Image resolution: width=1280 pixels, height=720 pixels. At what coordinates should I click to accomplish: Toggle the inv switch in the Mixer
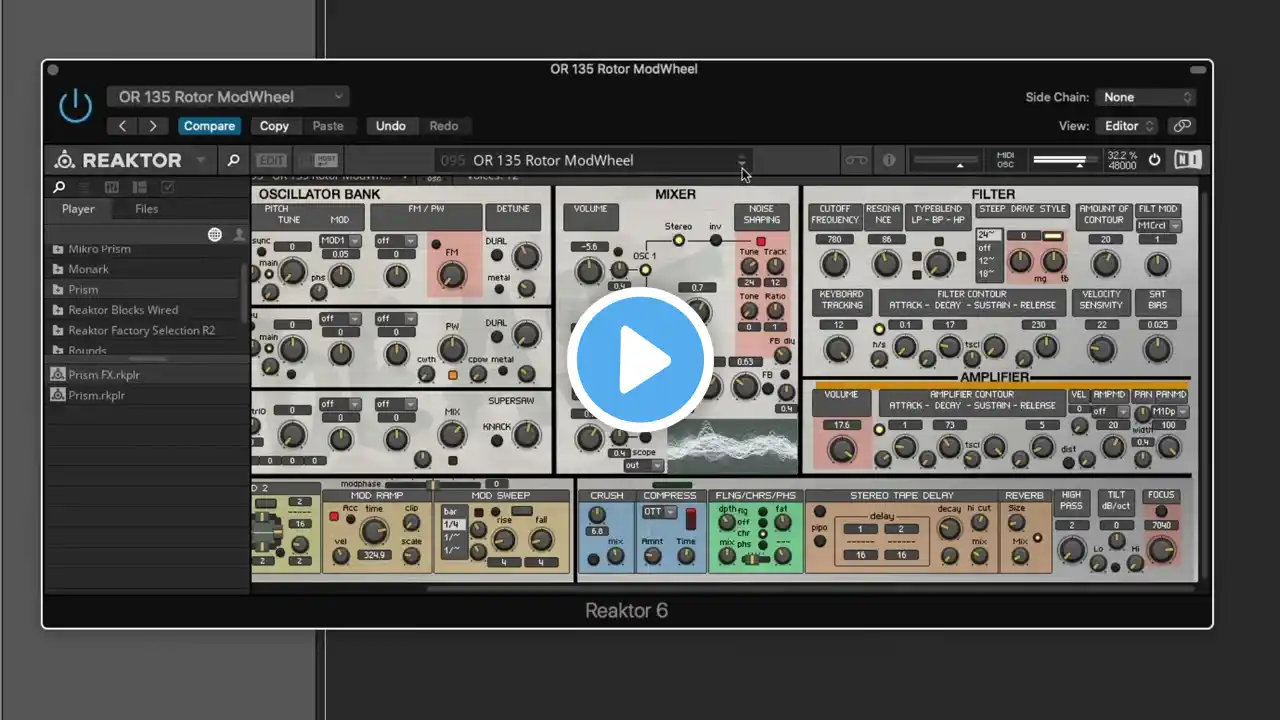(x=715, y=240)
